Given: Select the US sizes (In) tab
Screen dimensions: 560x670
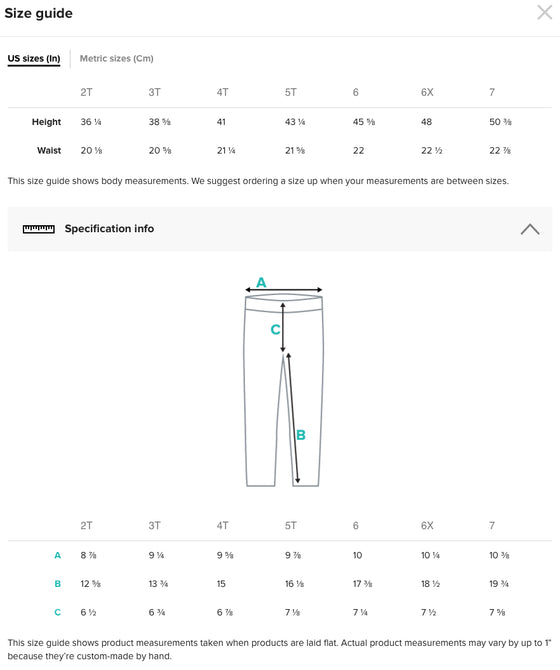Looking at the screenshot, I should [34, 59].
